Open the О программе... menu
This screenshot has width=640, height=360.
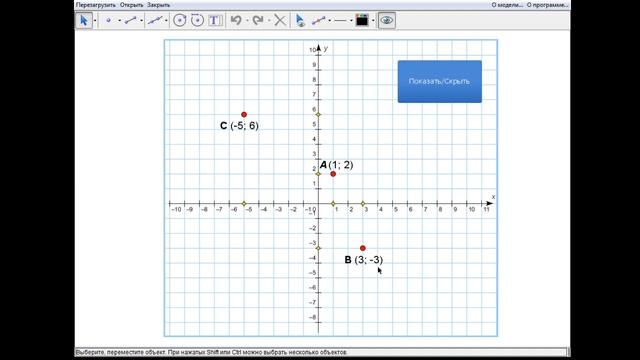547,5
